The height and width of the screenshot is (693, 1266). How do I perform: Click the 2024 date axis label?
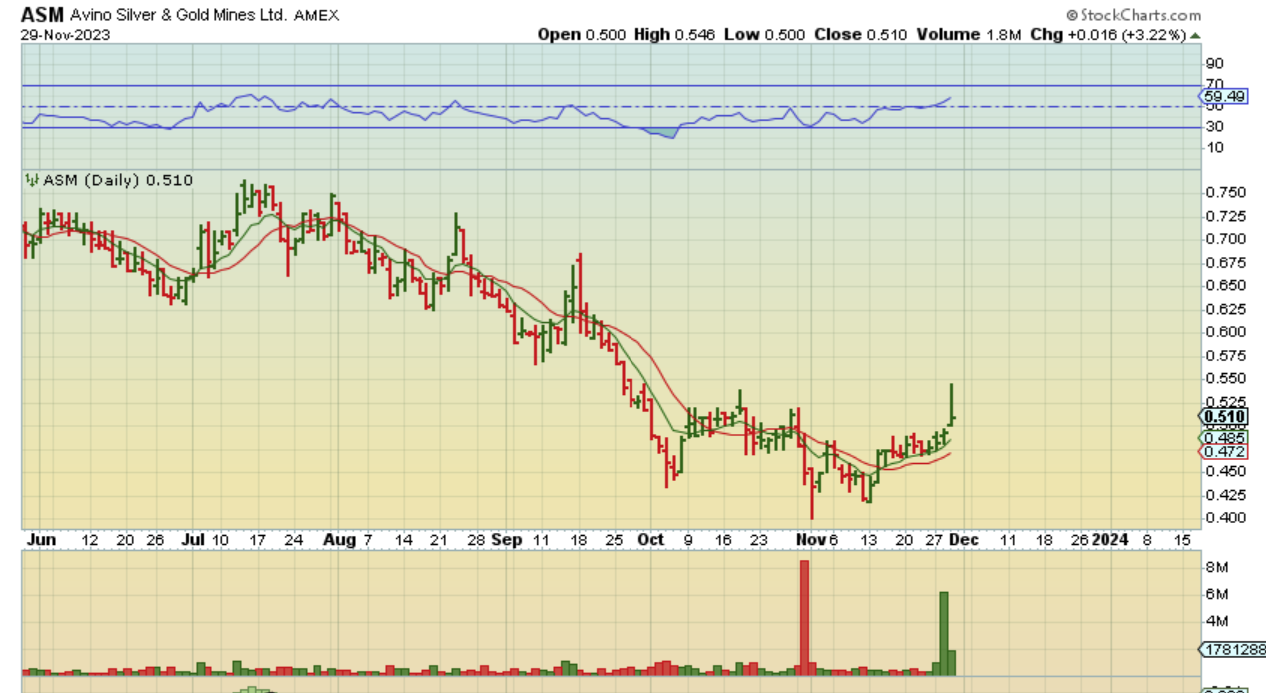point(1109,539)
